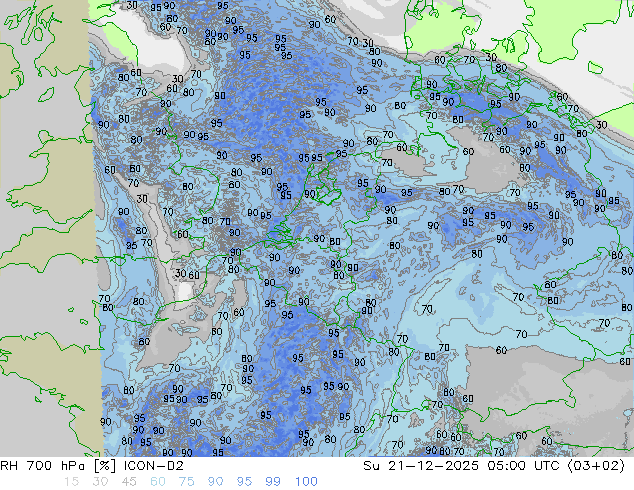The height and width of the screenshot is (490, 634).
Task: Click legend value '90' below the title
Action: click(215, 482)
